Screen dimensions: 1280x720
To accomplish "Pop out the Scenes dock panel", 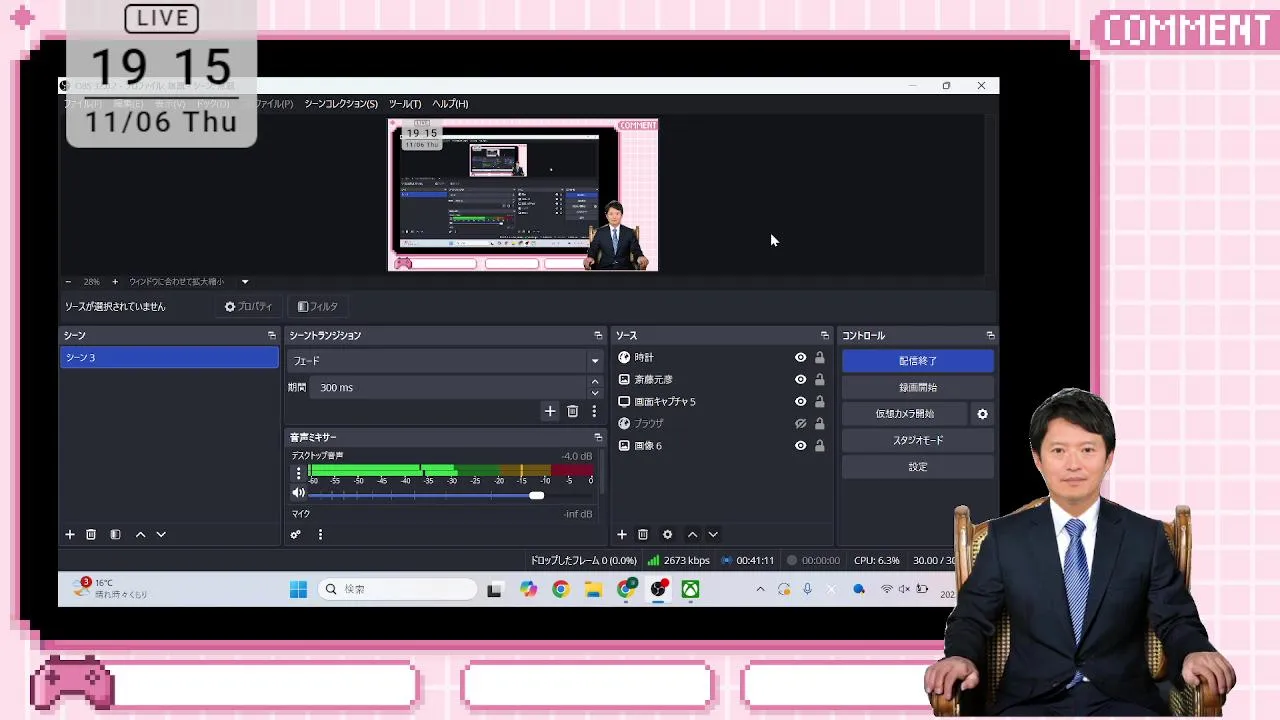I will point(271,336).
